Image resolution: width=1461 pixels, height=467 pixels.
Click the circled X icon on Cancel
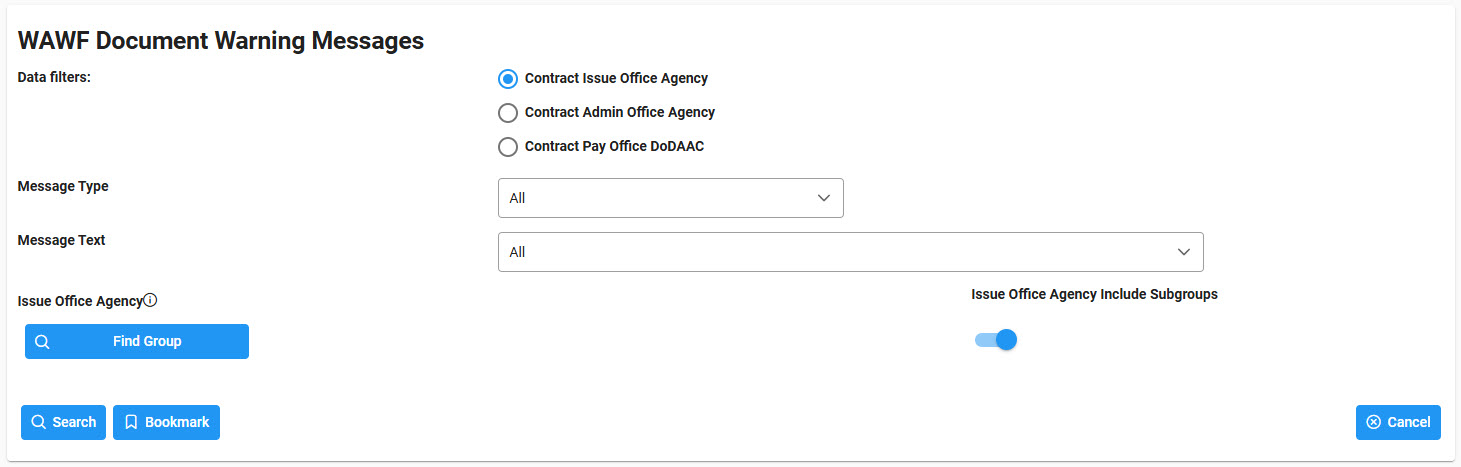tap(1373, 422)
